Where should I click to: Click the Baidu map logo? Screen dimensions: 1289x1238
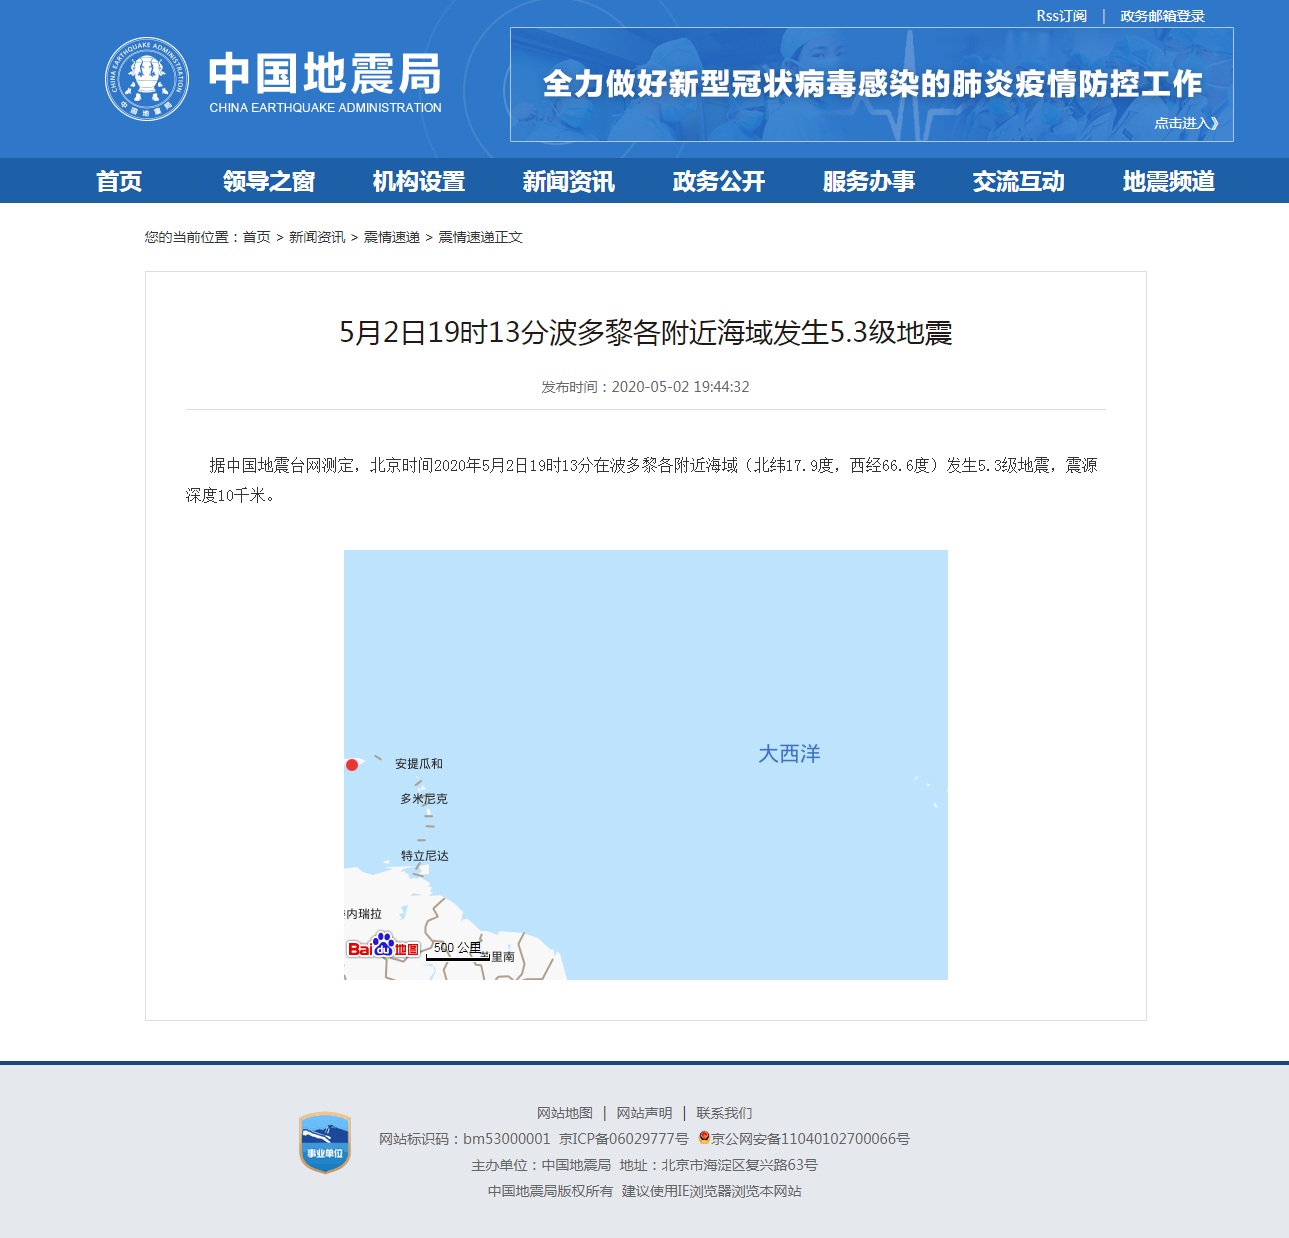[383, 946]
